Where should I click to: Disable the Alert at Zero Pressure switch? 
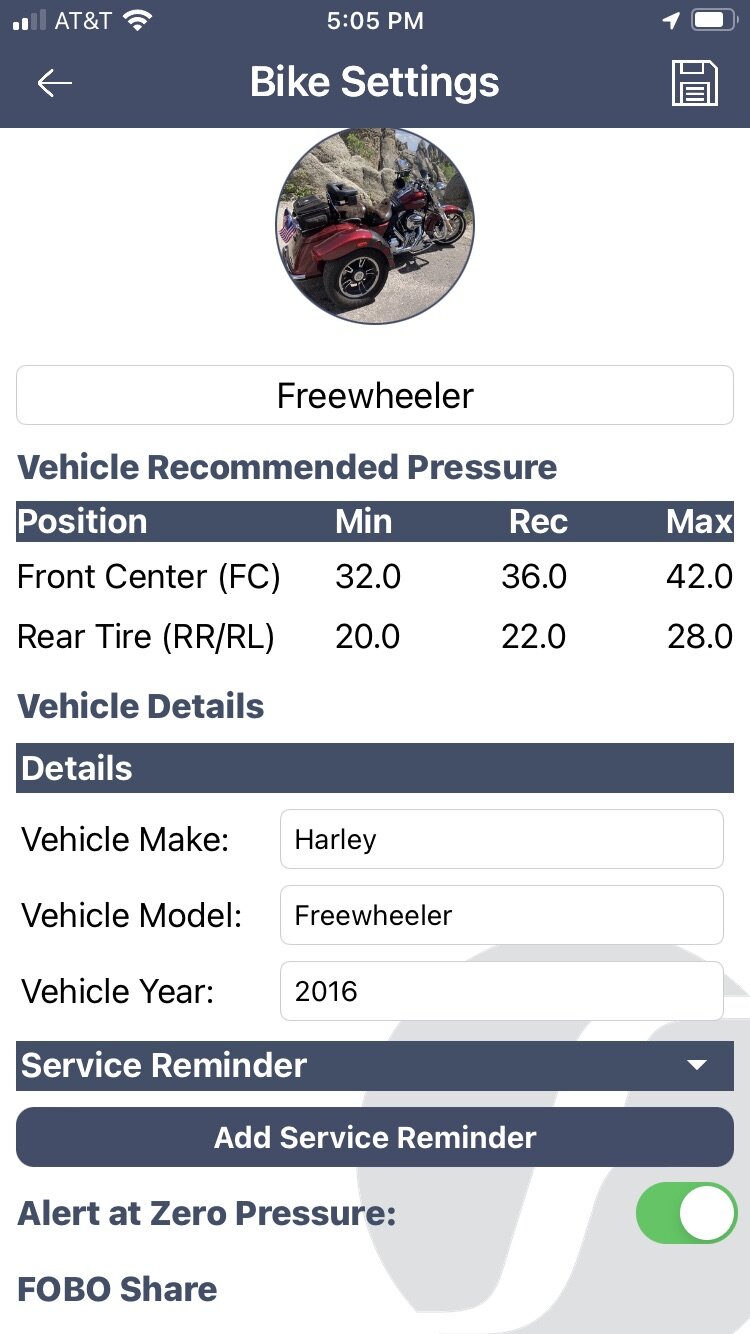click(686, 1213)
